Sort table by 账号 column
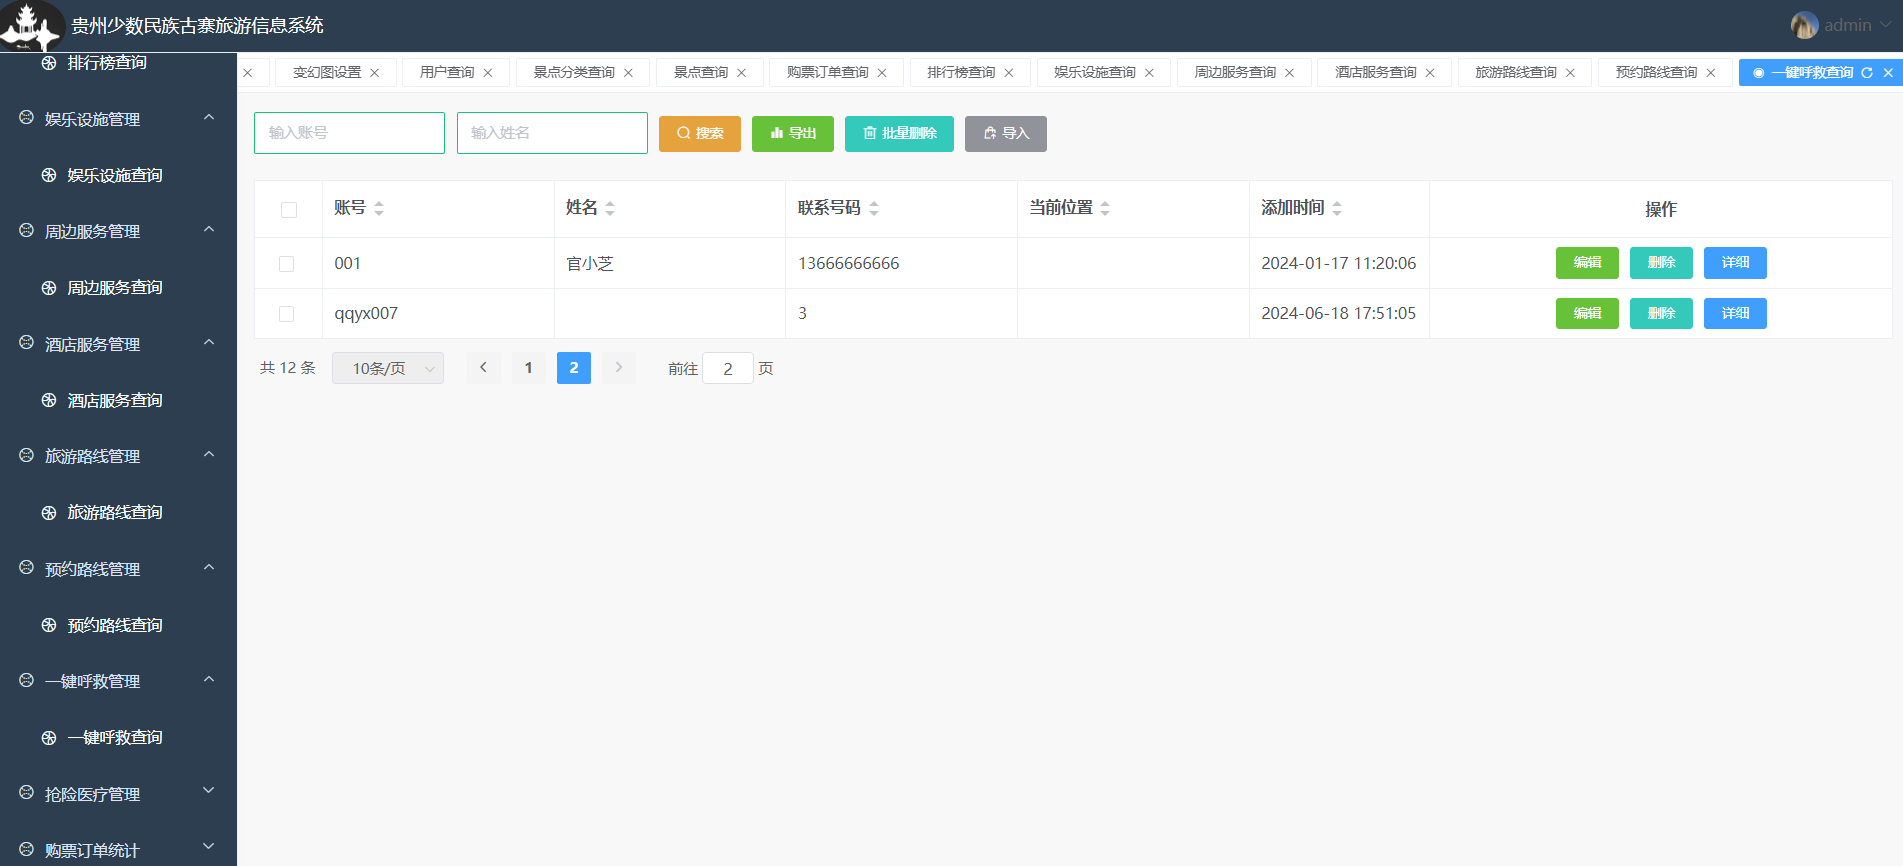 point(379,208)
